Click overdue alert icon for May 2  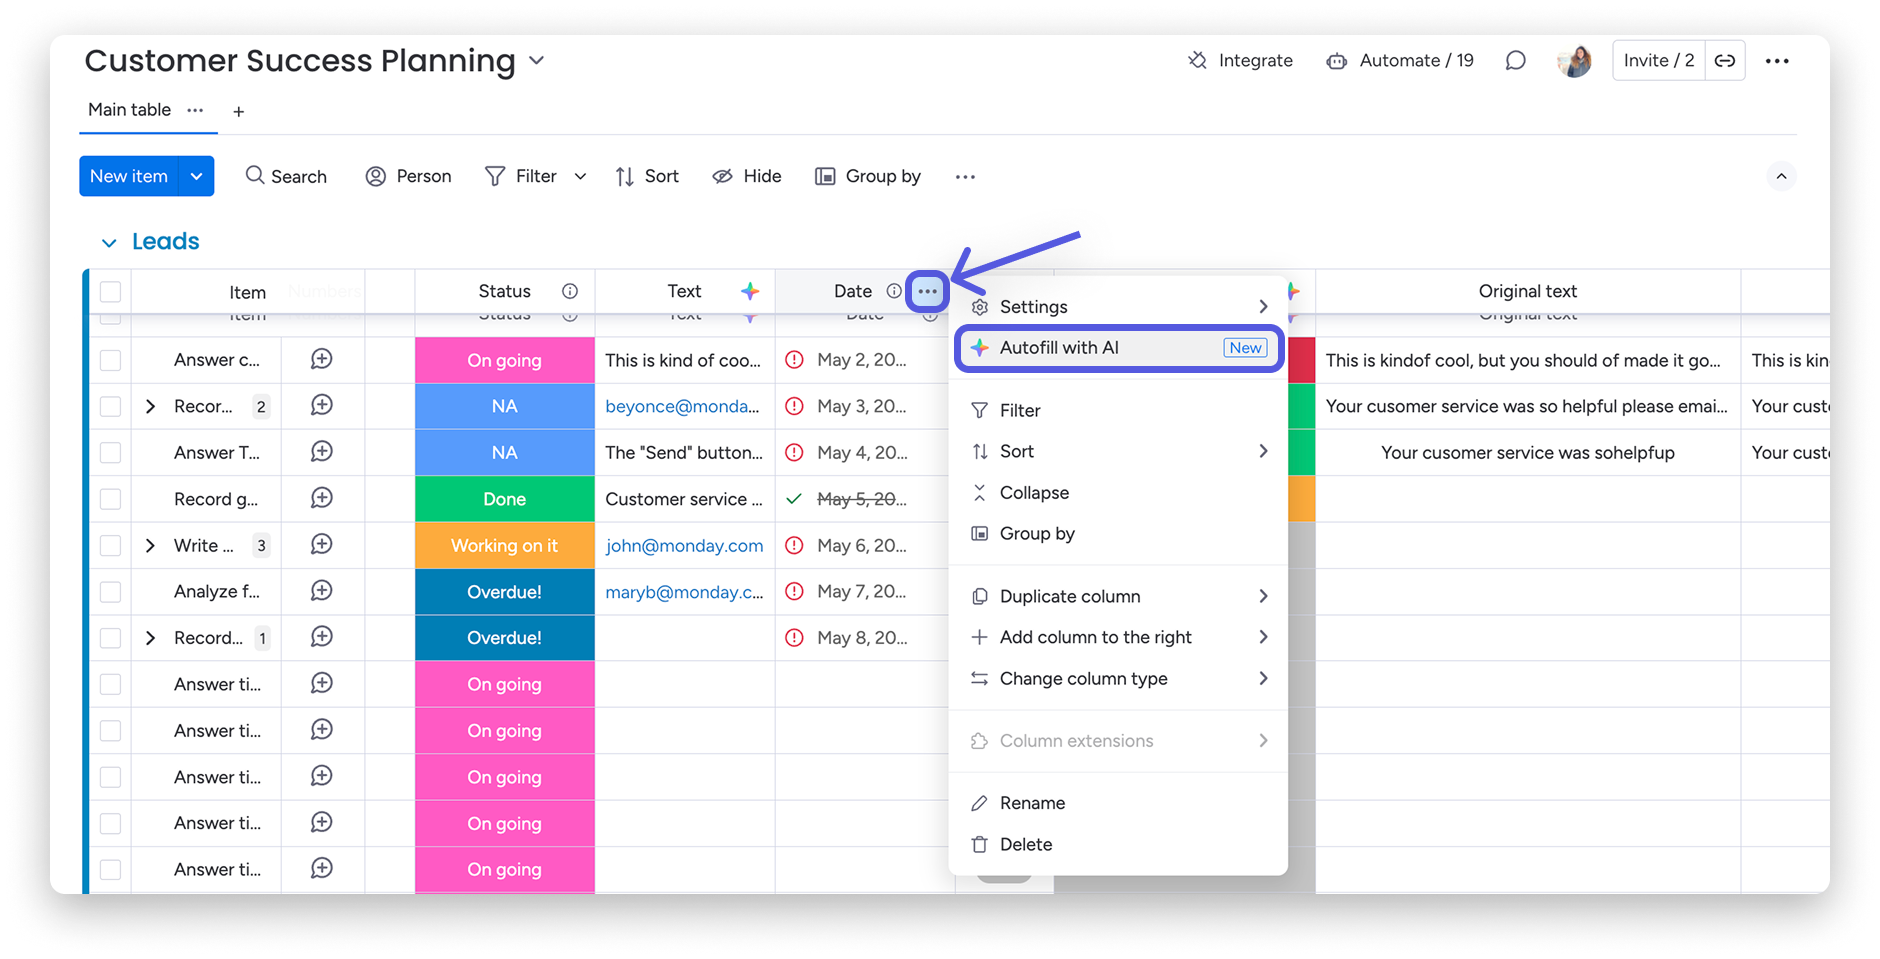point(794,360)
